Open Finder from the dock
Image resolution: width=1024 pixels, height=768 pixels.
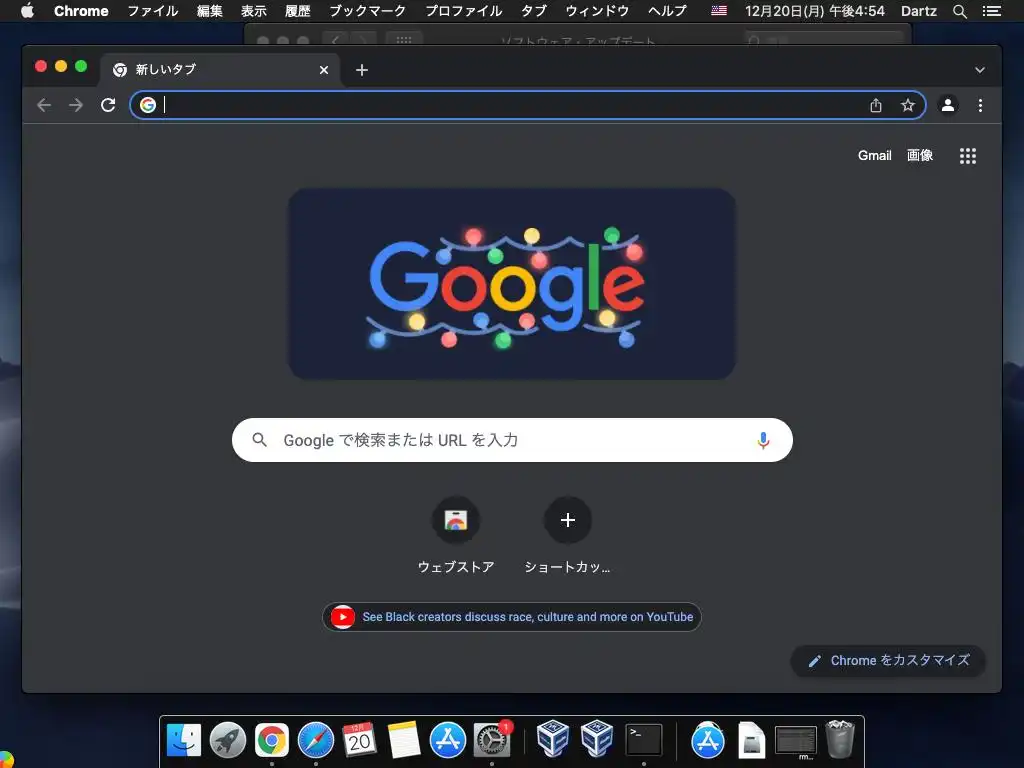tap(184, 741)
